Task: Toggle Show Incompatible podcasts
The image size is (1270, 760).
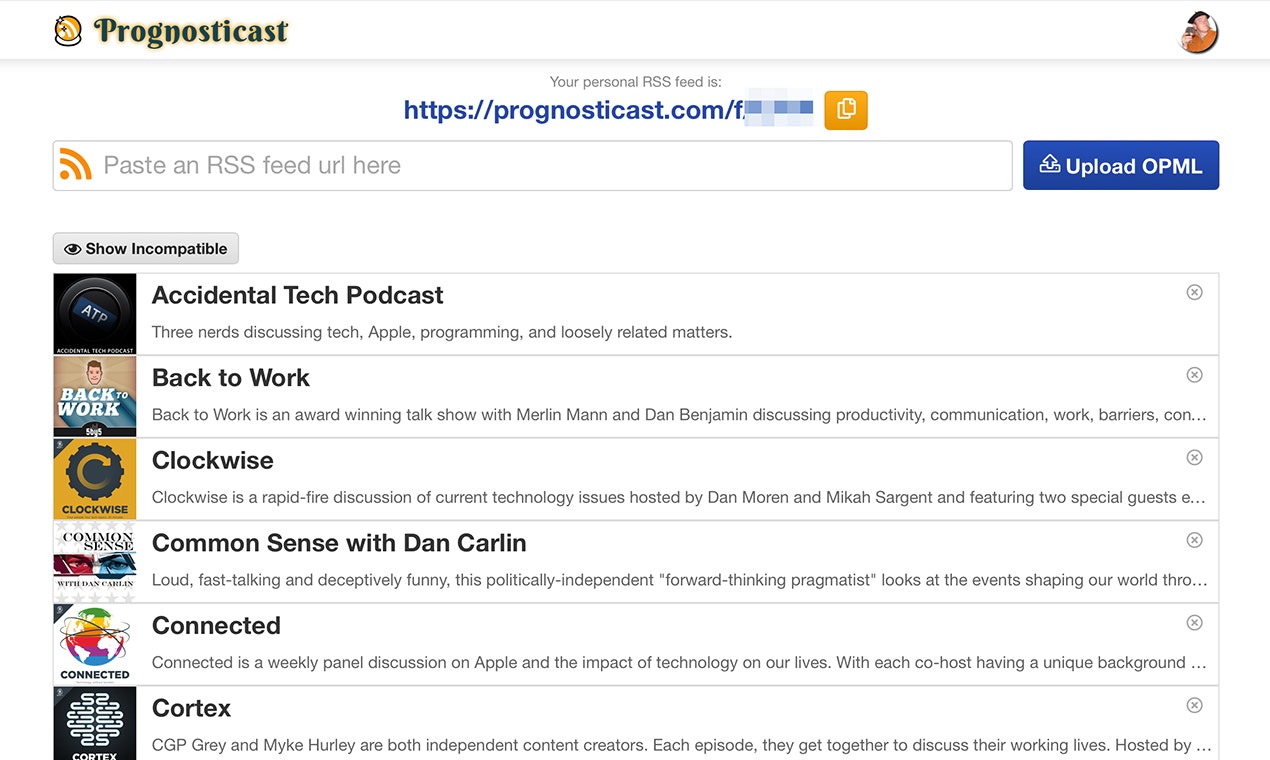Action: [x=146, y=248]
